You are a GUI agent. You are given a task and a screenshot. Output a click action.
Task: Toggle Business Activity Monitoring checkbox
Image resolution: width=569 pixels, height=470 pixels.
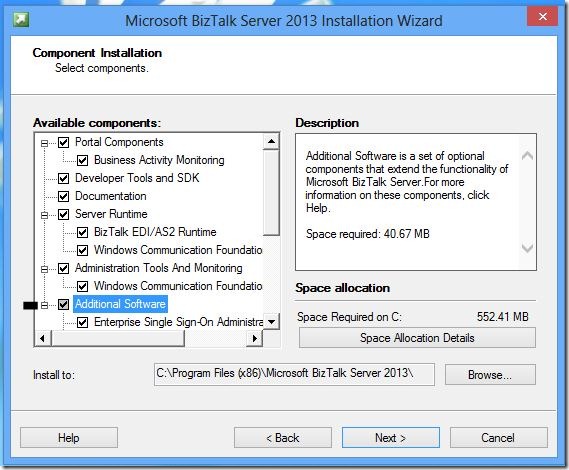[82, 160]
